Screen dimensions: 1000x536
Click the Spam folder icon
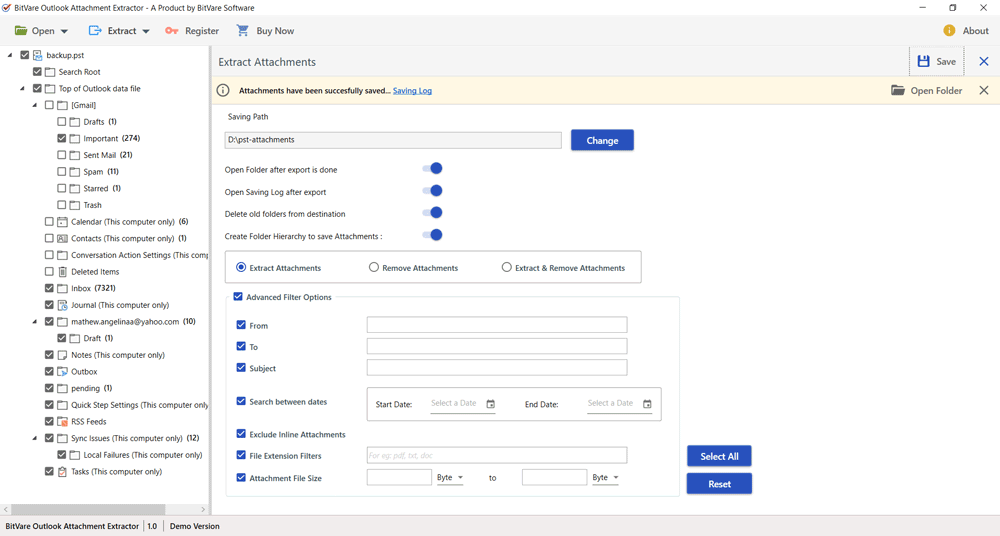coord(75,172)
